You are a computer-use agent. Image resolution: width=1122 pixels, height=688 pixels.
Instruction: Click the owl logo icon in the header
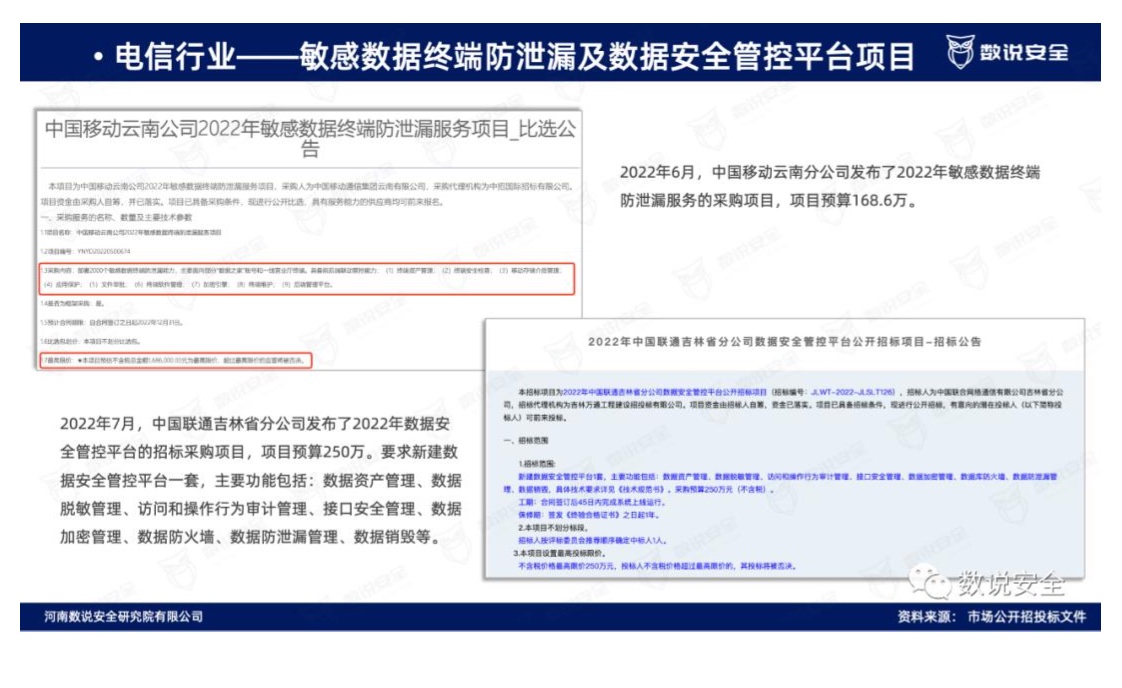point(960,52)
